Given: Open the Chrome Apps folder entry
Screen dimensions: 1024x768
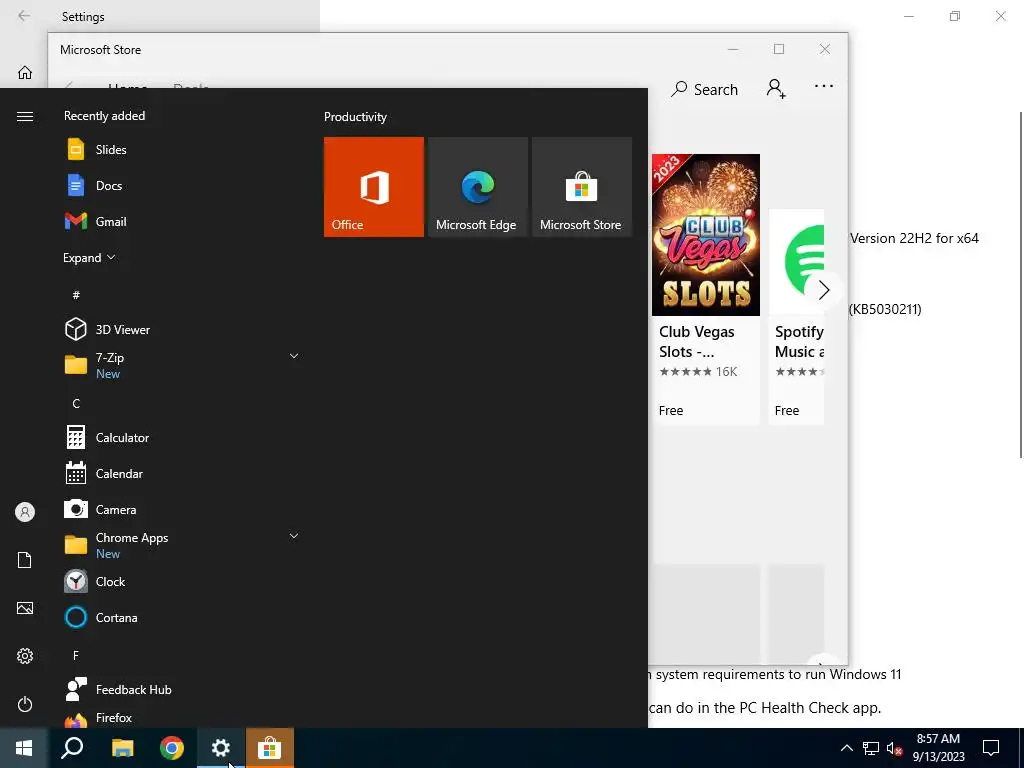Looking at the screenshot, I should [x=183, y=545].
